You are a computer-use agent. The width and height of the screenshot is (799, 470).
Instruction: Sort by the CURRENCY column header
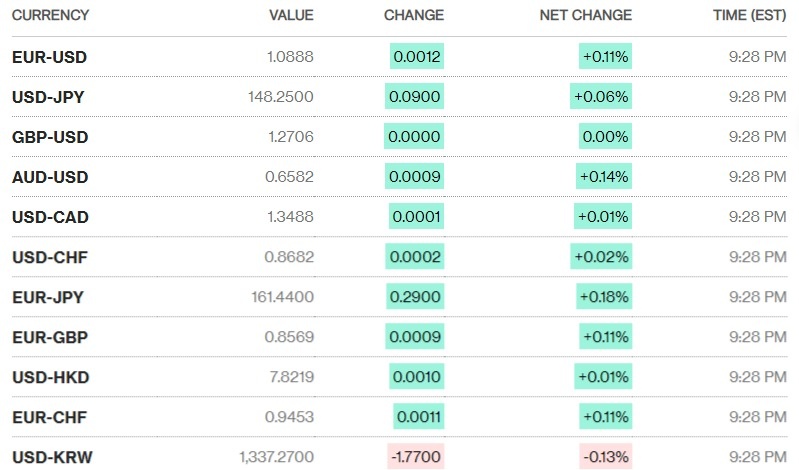coord(50,15)
